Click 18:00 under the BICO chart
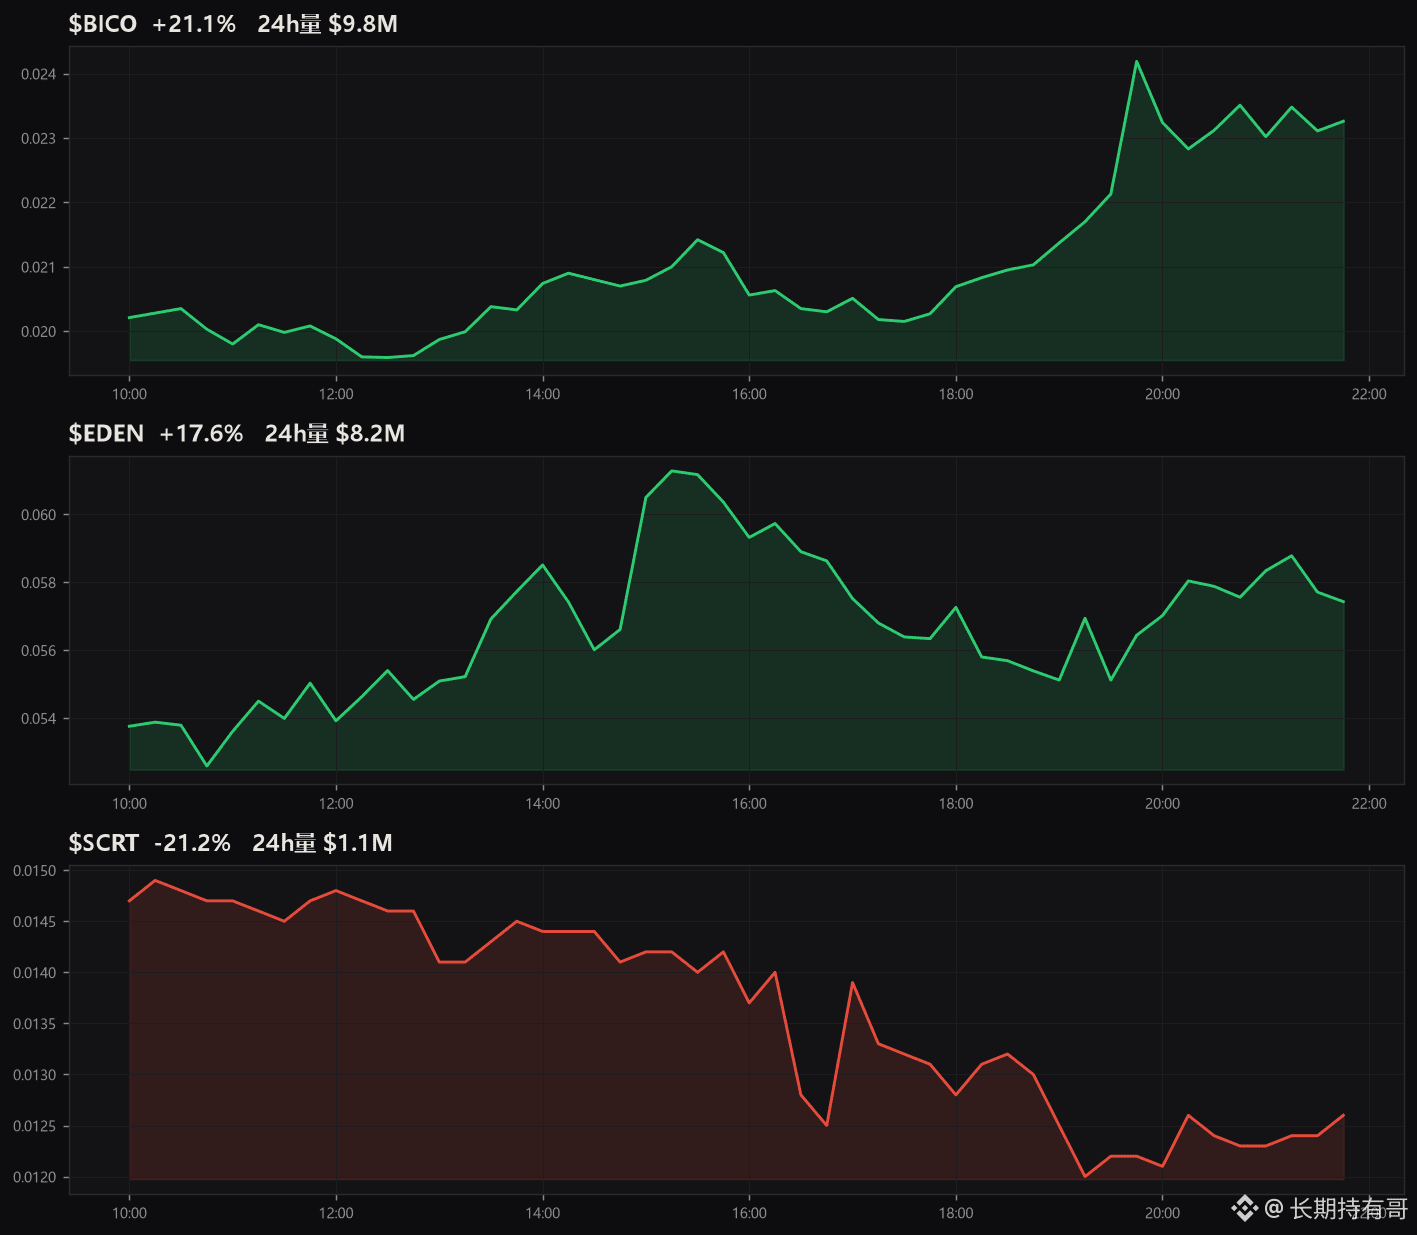 956,394
